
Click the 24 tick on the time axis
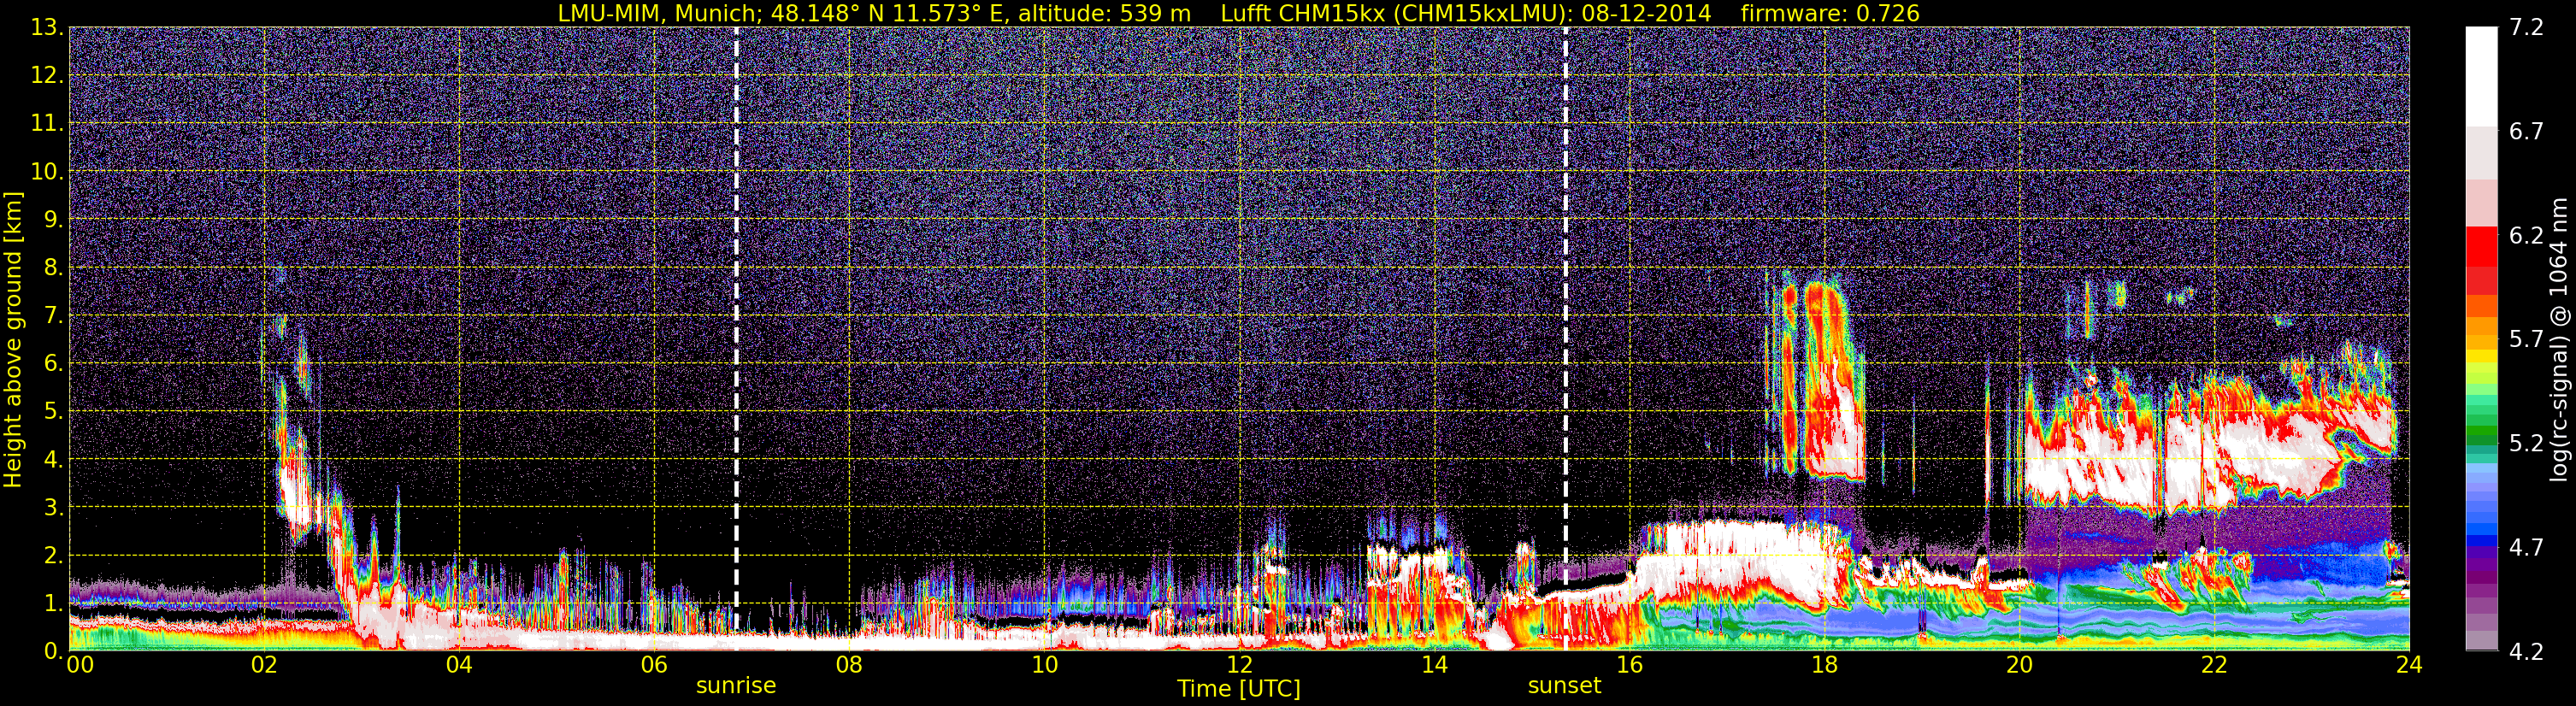(2409, 665)
